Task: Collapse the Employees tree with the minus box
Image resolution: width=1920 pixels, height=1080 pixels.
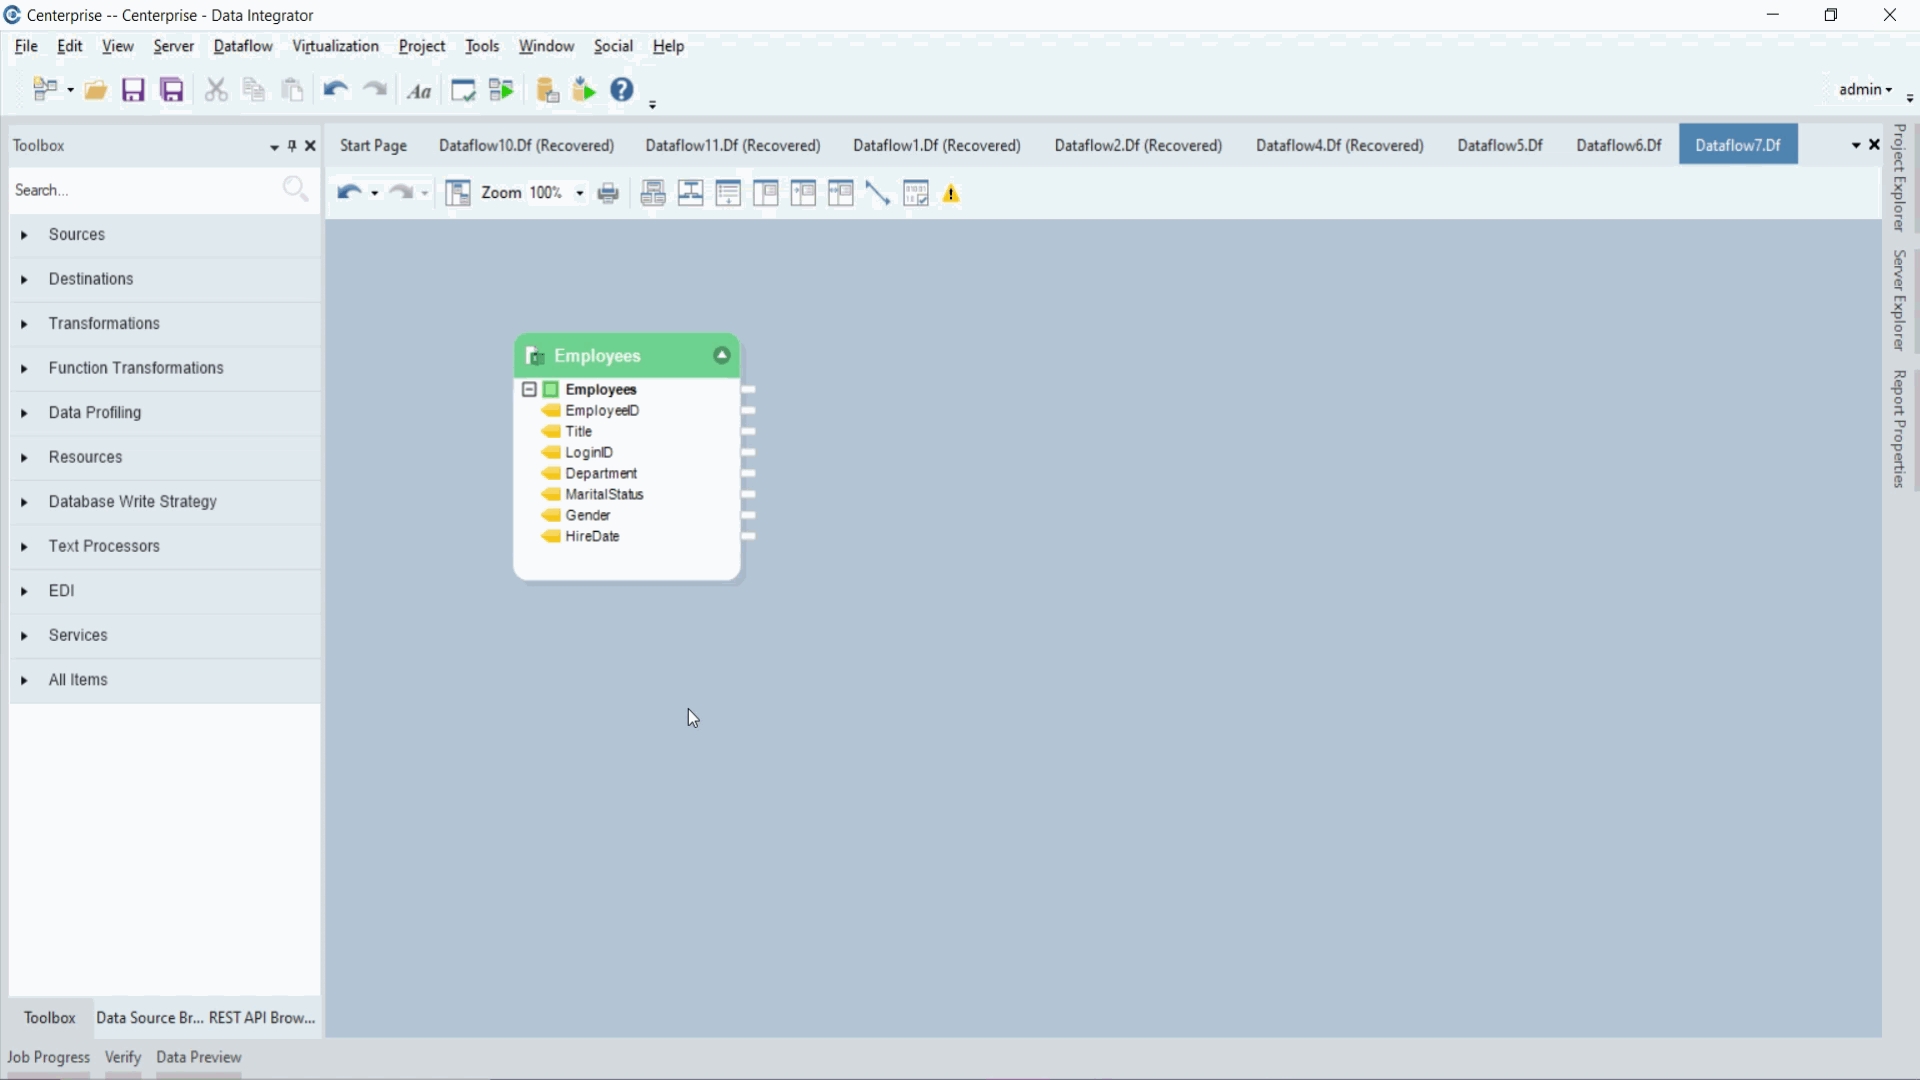Action: click(x=530, y=390)
